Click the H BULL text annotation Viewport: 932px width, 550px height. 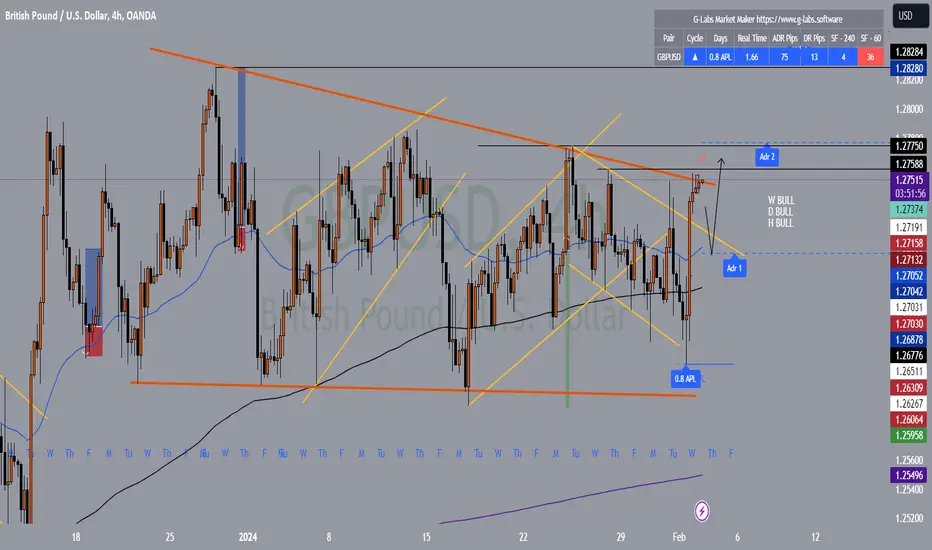point(780,223)
